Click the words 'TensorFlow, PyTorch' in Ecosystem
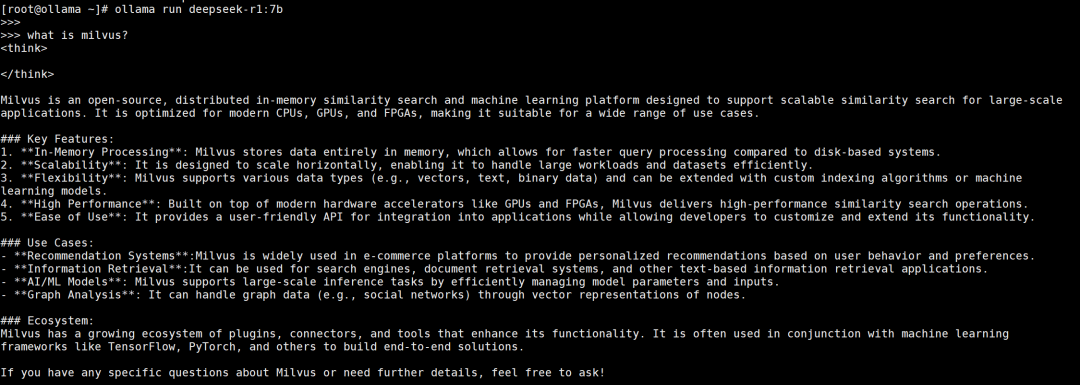The height and width of the screenshot is (385, 1080). tap(172, 346)
